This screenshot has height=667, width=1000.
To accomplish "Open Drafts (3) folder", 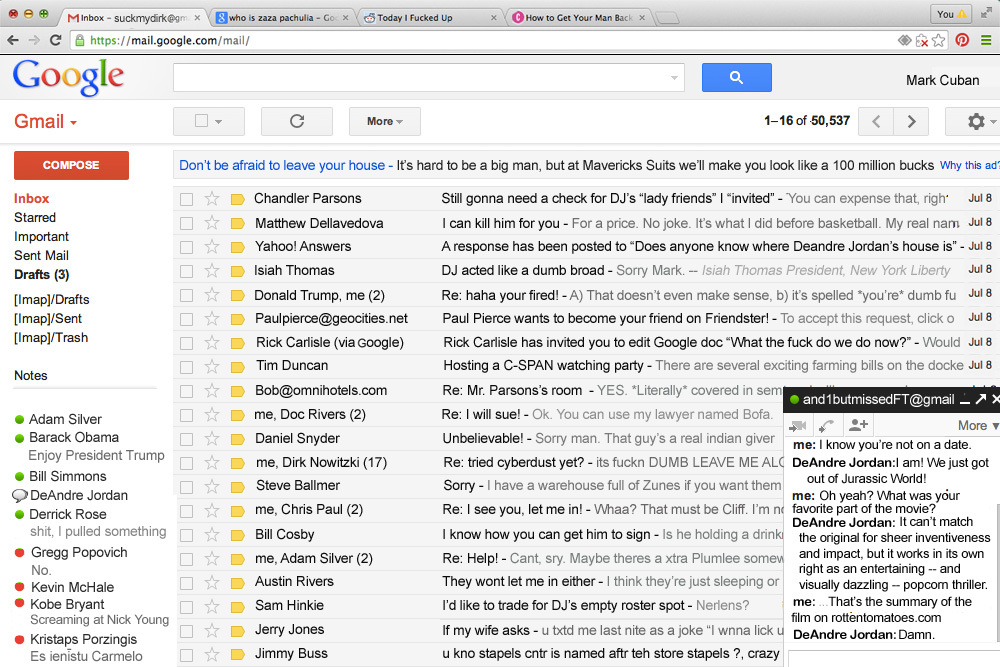I will point(41,275).
